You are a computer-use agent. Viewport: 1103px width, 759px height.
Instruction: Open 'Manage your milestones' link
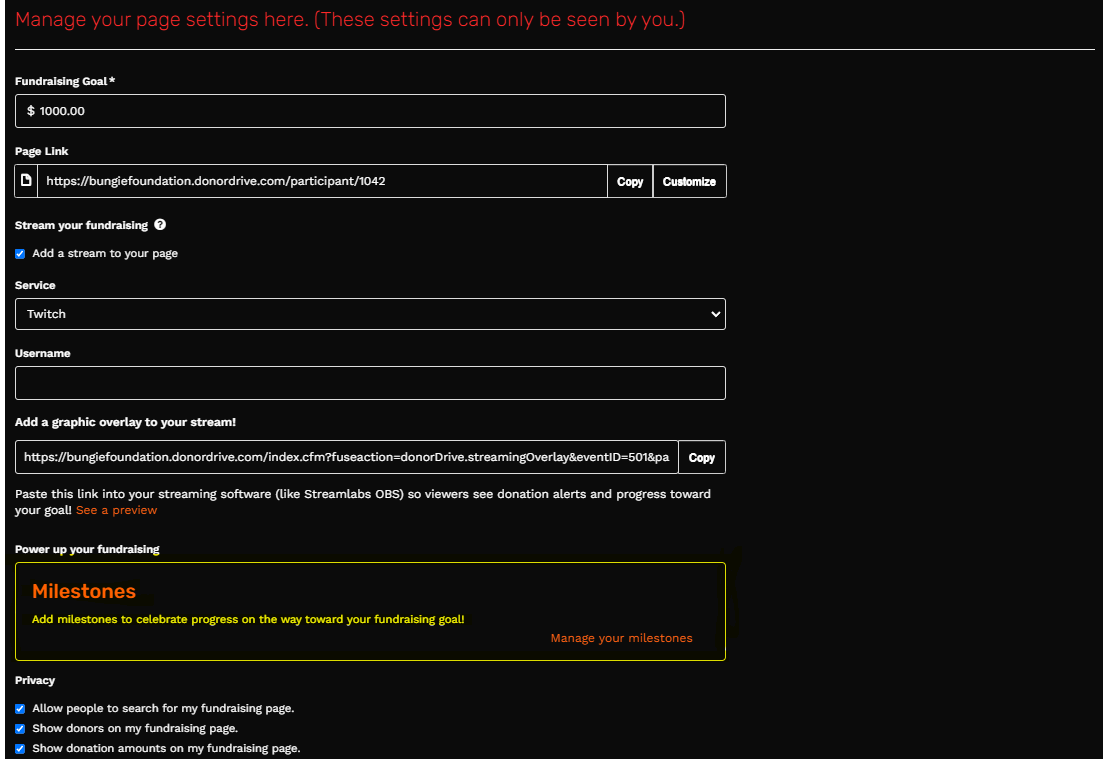pos(621,638)
